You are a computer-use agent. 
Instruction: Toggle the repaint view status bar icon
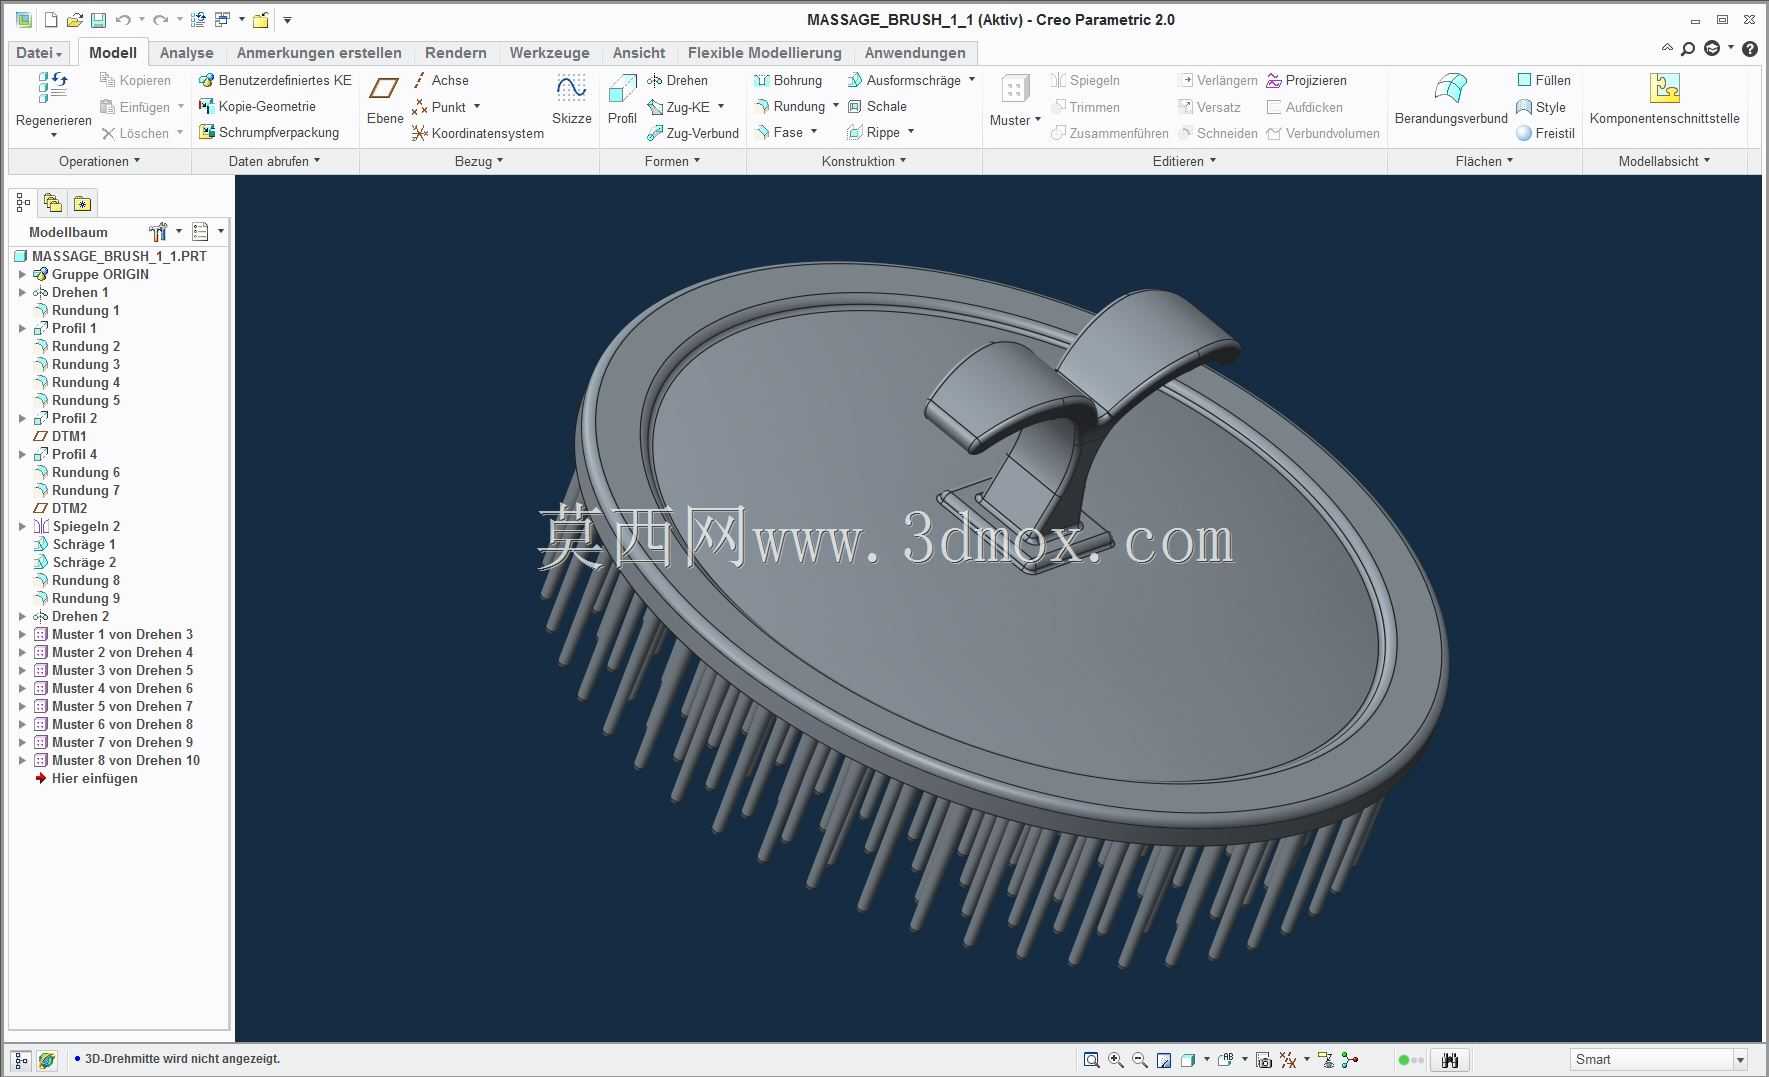[1163, 1060]
